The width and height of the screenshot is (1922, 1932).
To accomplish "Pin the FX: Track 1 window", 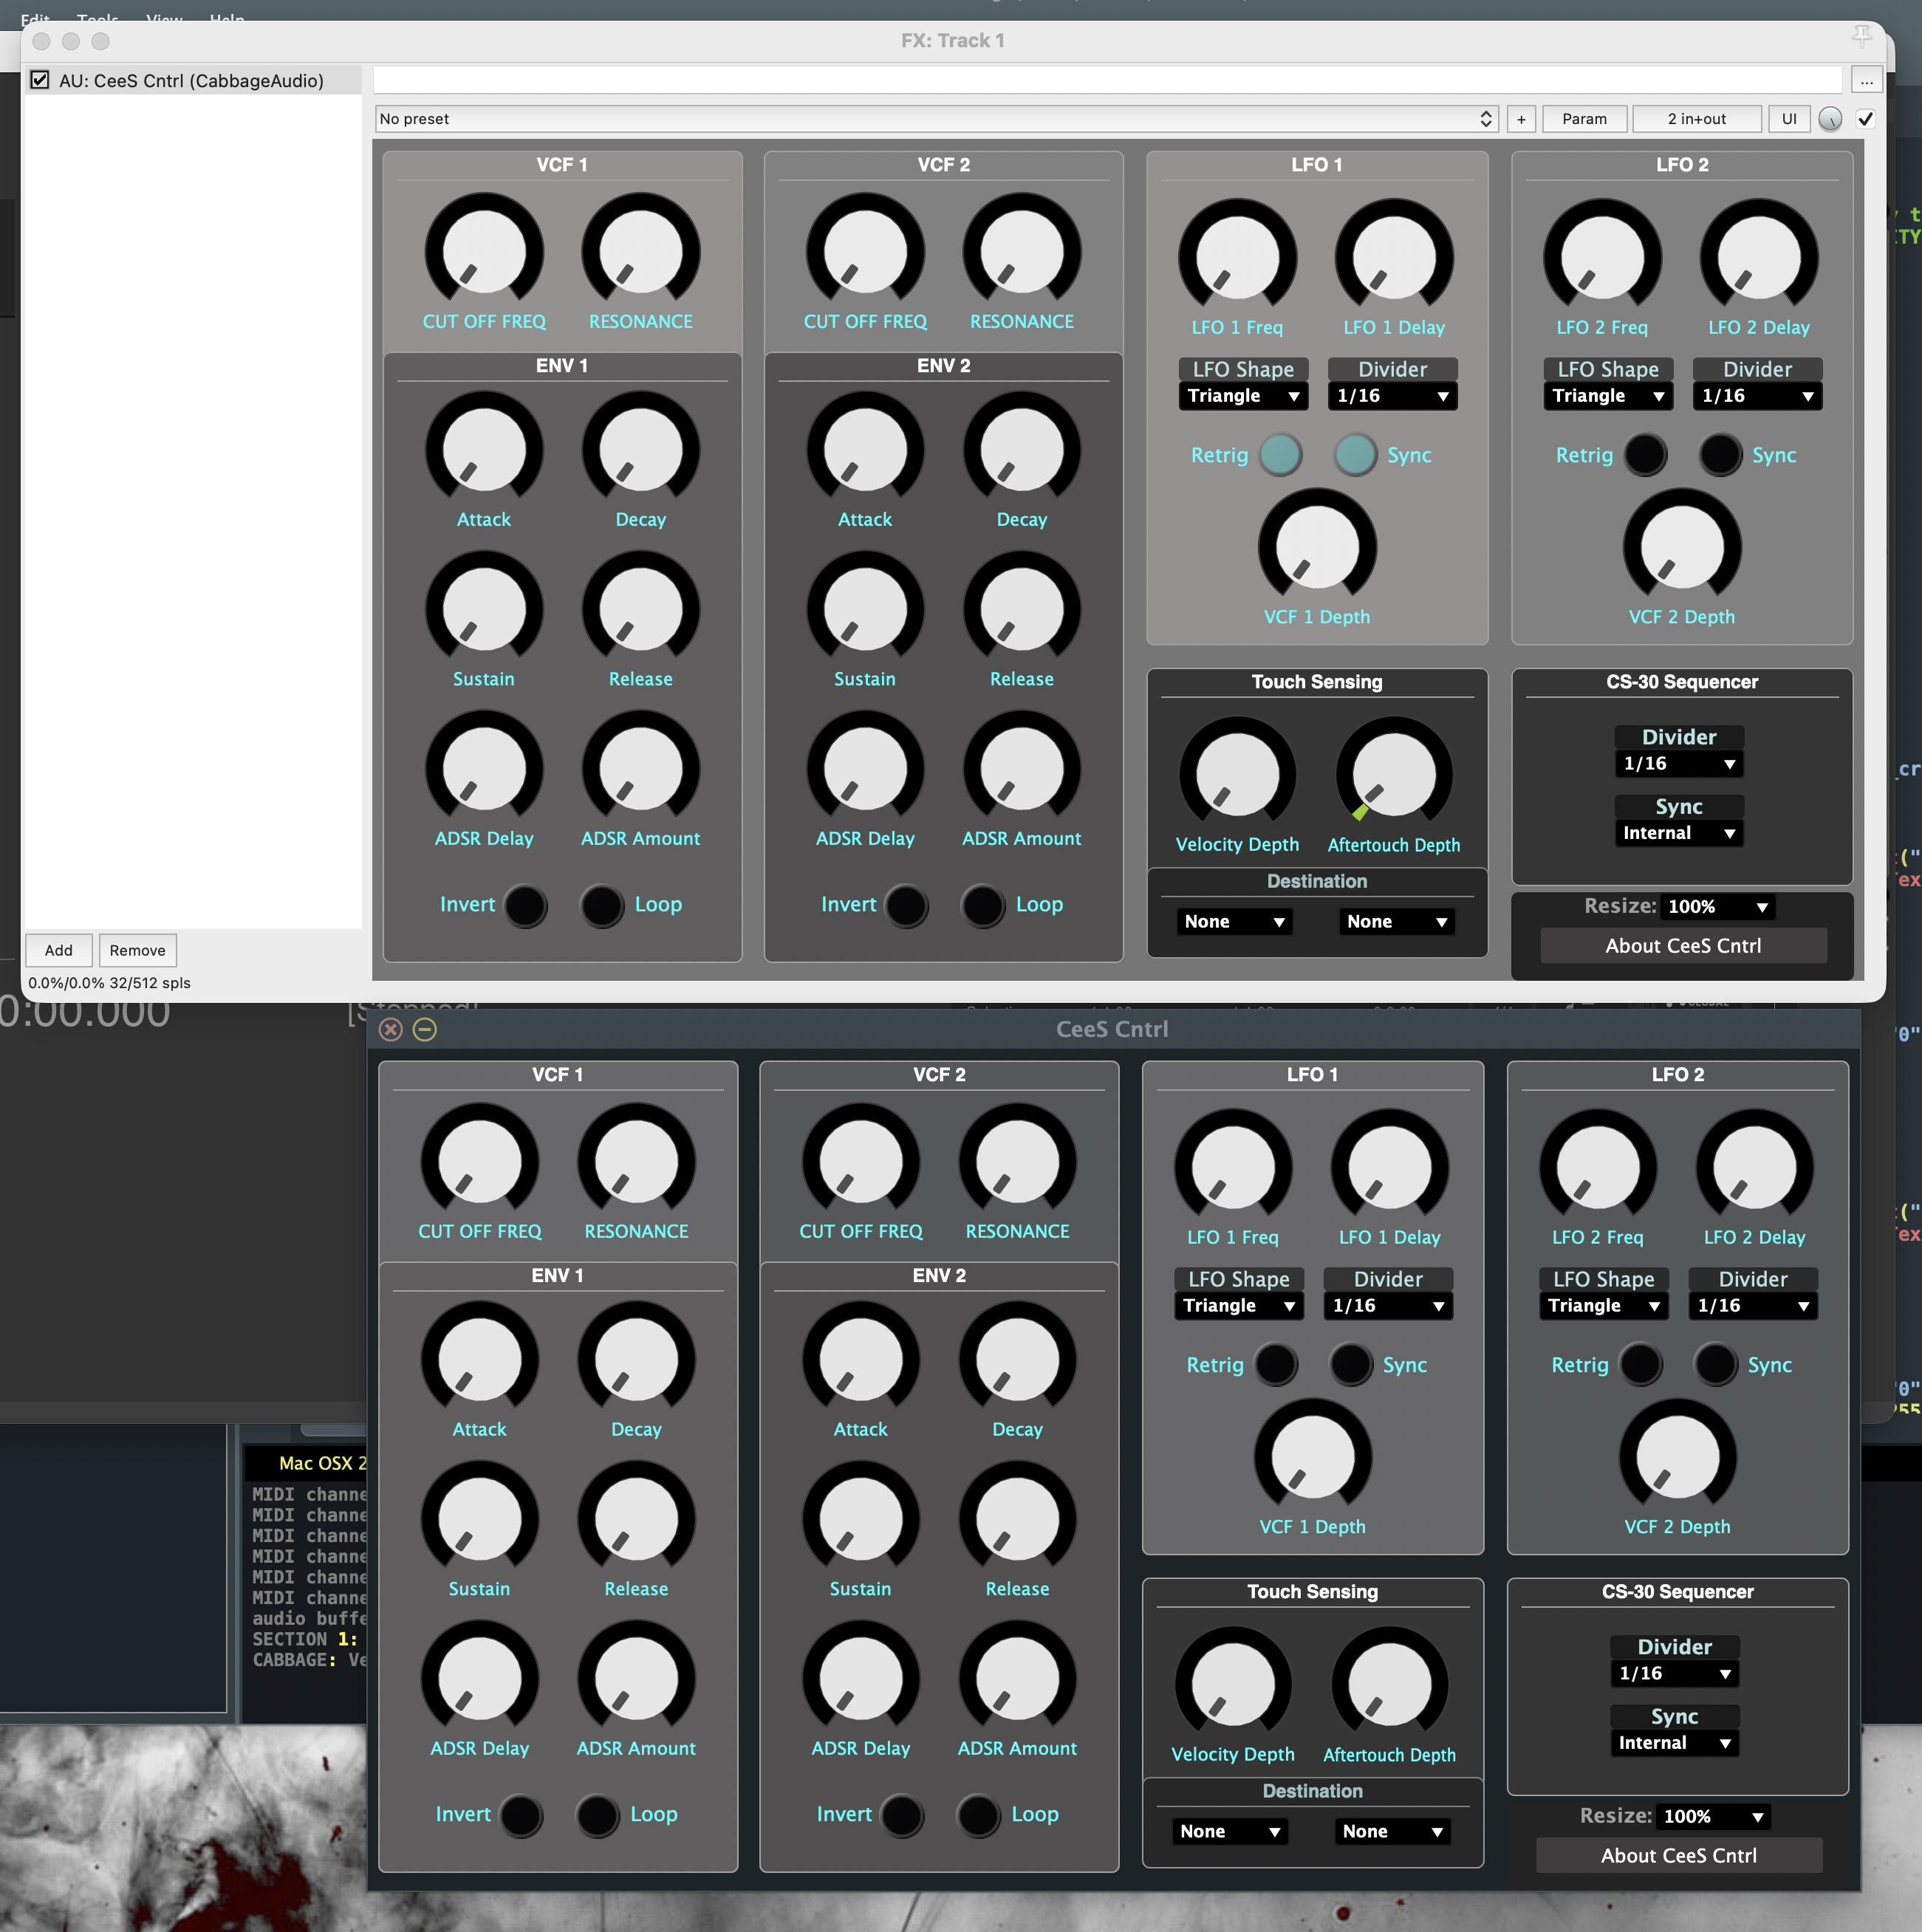I will [x=1861, y=37].
